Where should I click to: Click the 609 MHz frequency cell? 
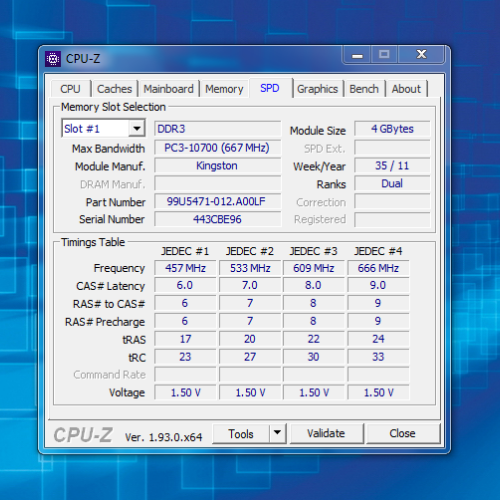click(313, 268)
